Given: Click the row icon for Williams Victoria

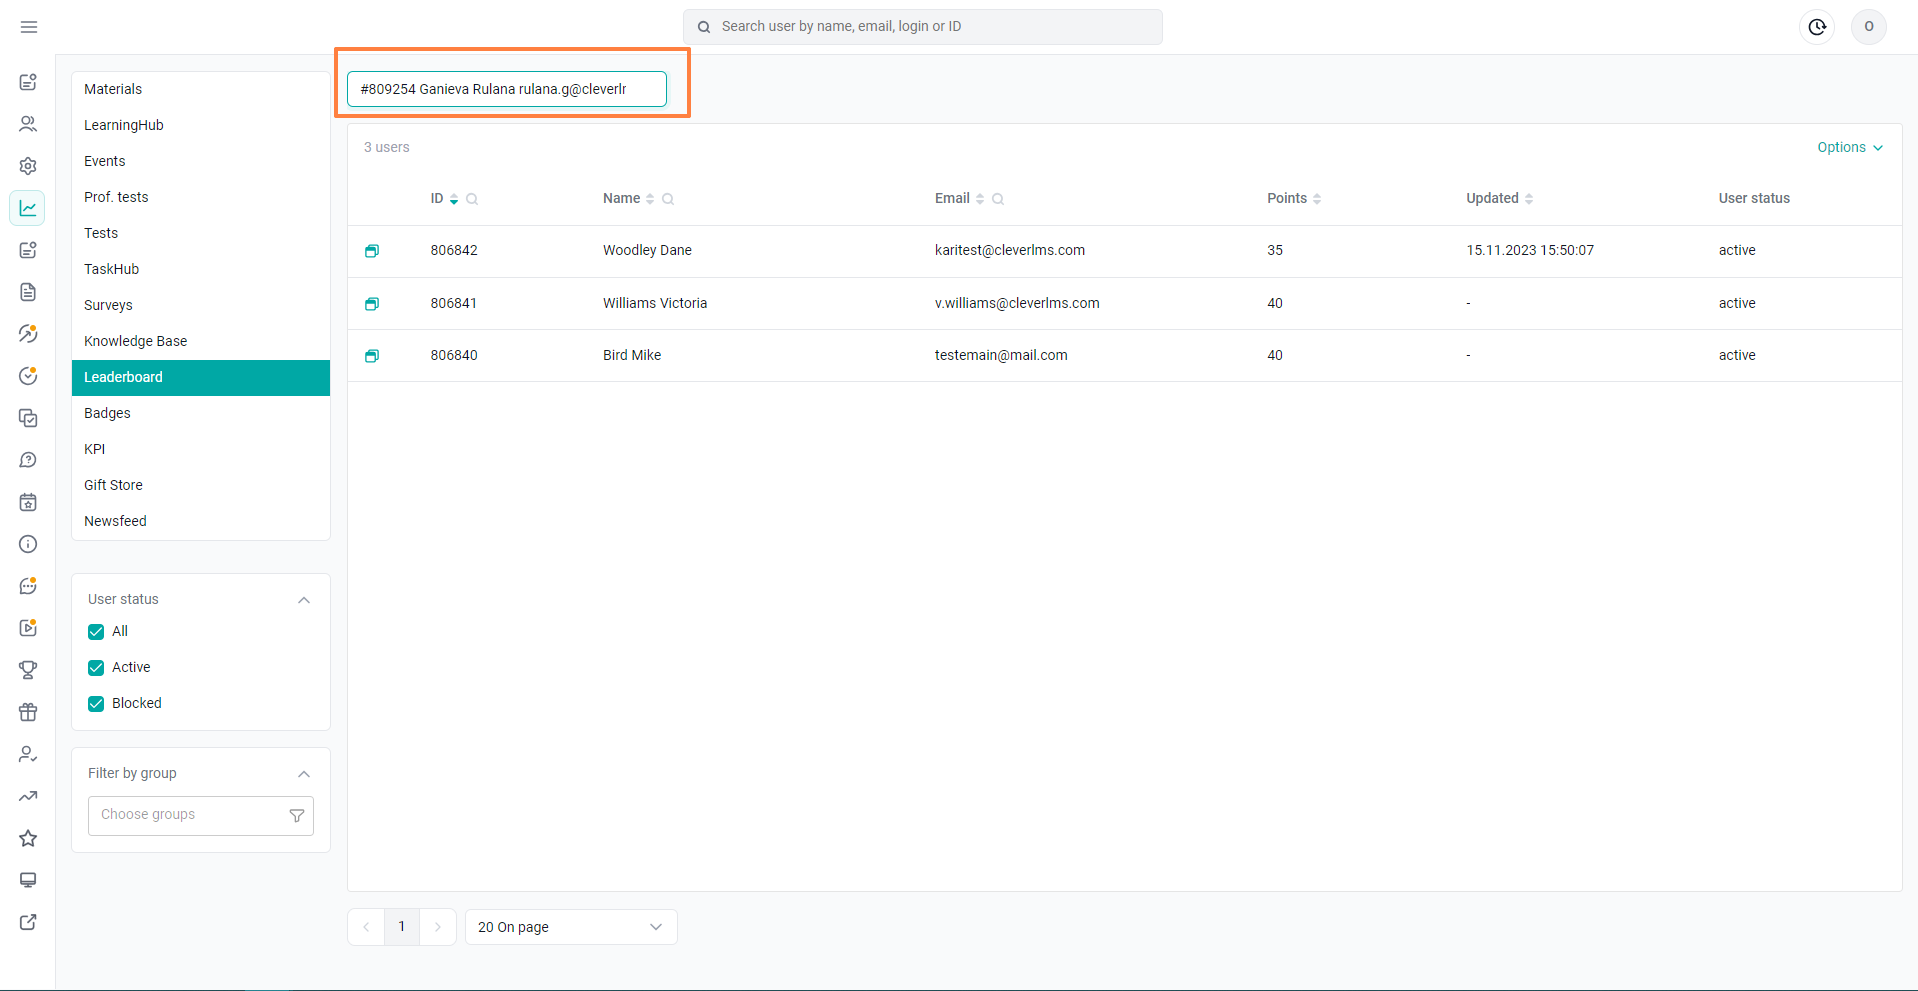Looking at the screenshot, I should coord(372,304).
